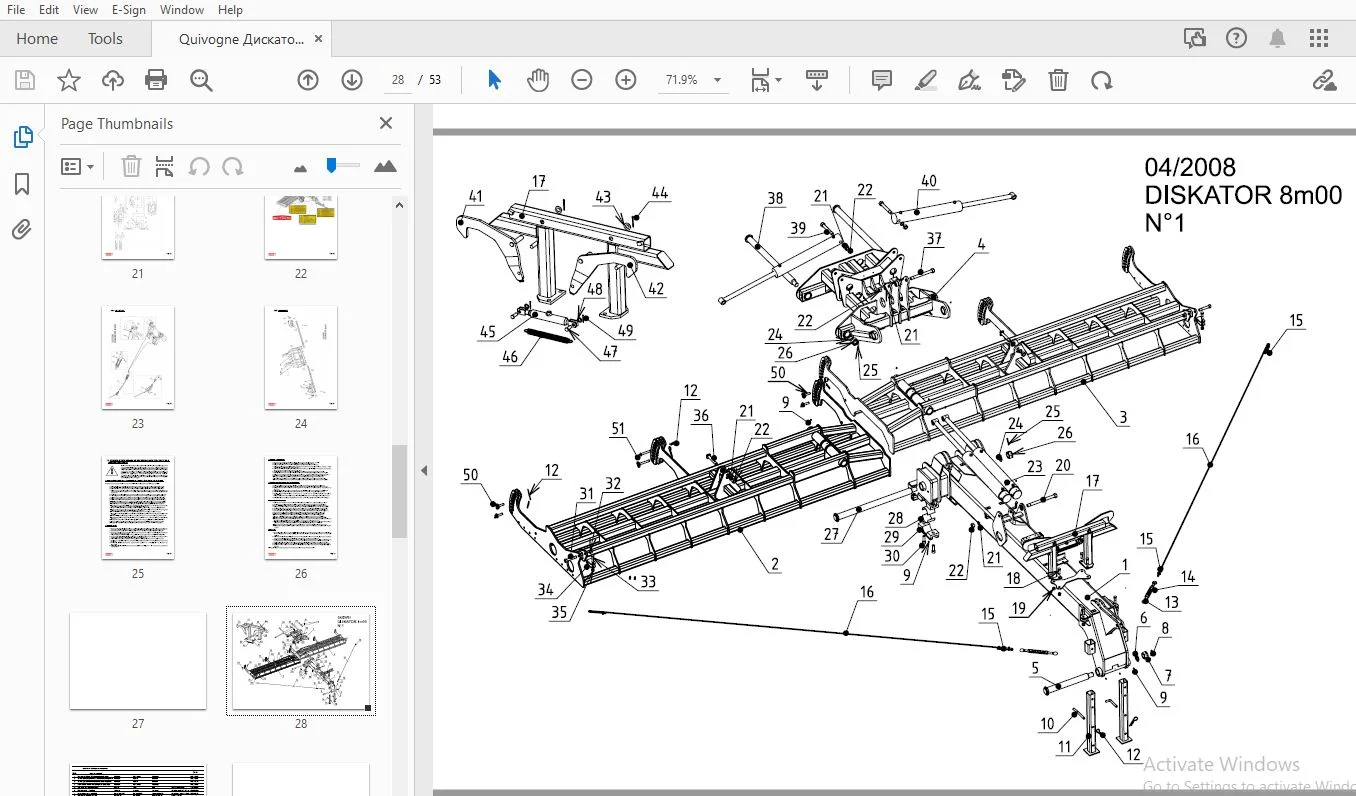The width and height of the screenshot is (1356, 796).
Task: Share a link to the file
Action: point(1325,80)
